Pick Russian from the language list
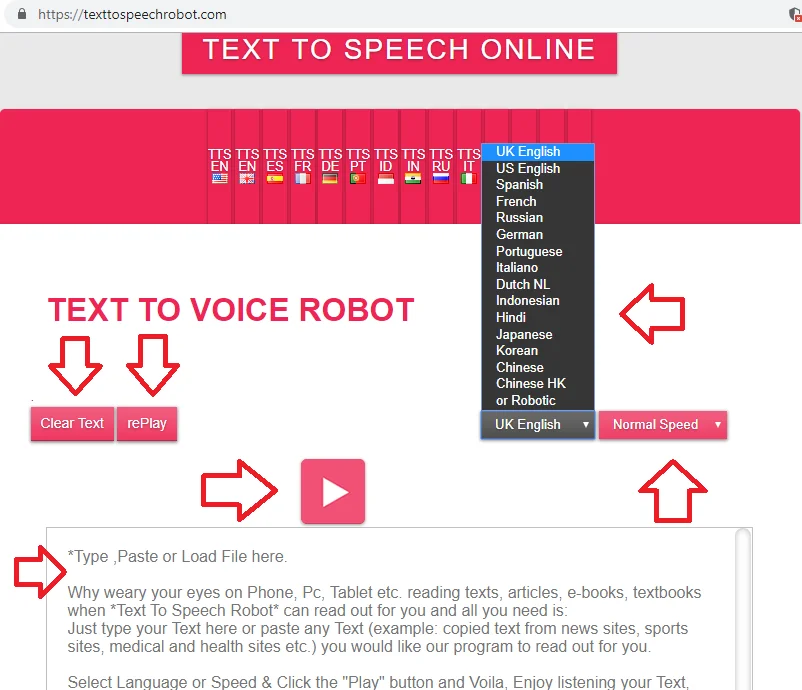The image size is (802, 690). click(538, 218)
